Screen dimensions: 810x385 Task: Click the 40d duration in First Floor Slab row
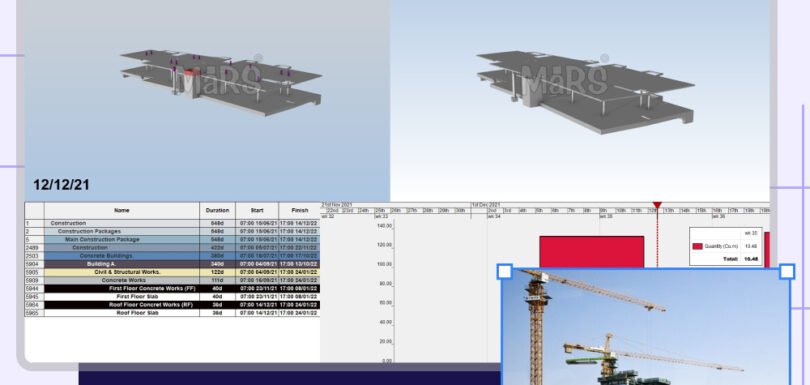click(x=217, y=297)
